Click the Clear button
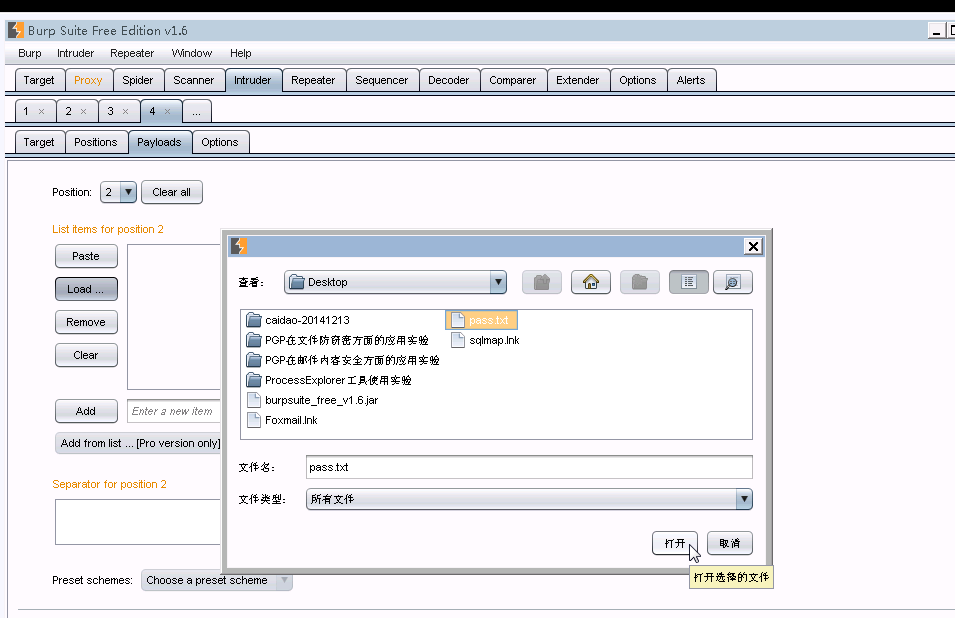The height and width of the screenshot is (618, 955). coord(86,355)
